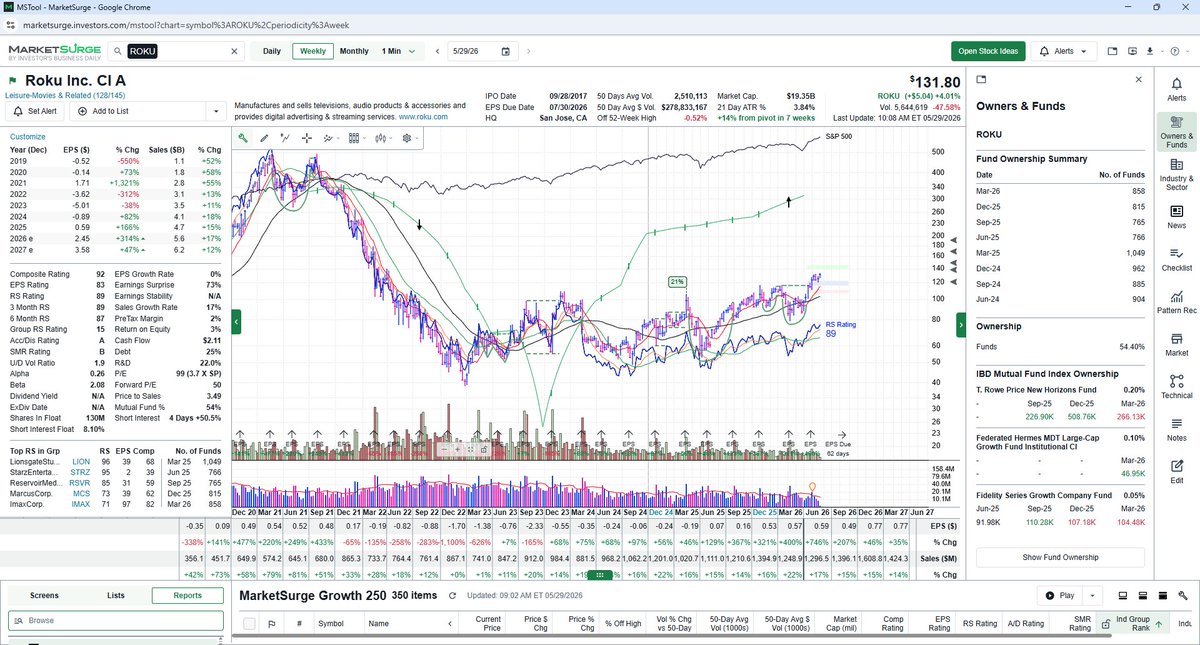Select the Screens tab
This screenshot has width=1200, height=645.
pyautogui.click(x=44, y=596)
